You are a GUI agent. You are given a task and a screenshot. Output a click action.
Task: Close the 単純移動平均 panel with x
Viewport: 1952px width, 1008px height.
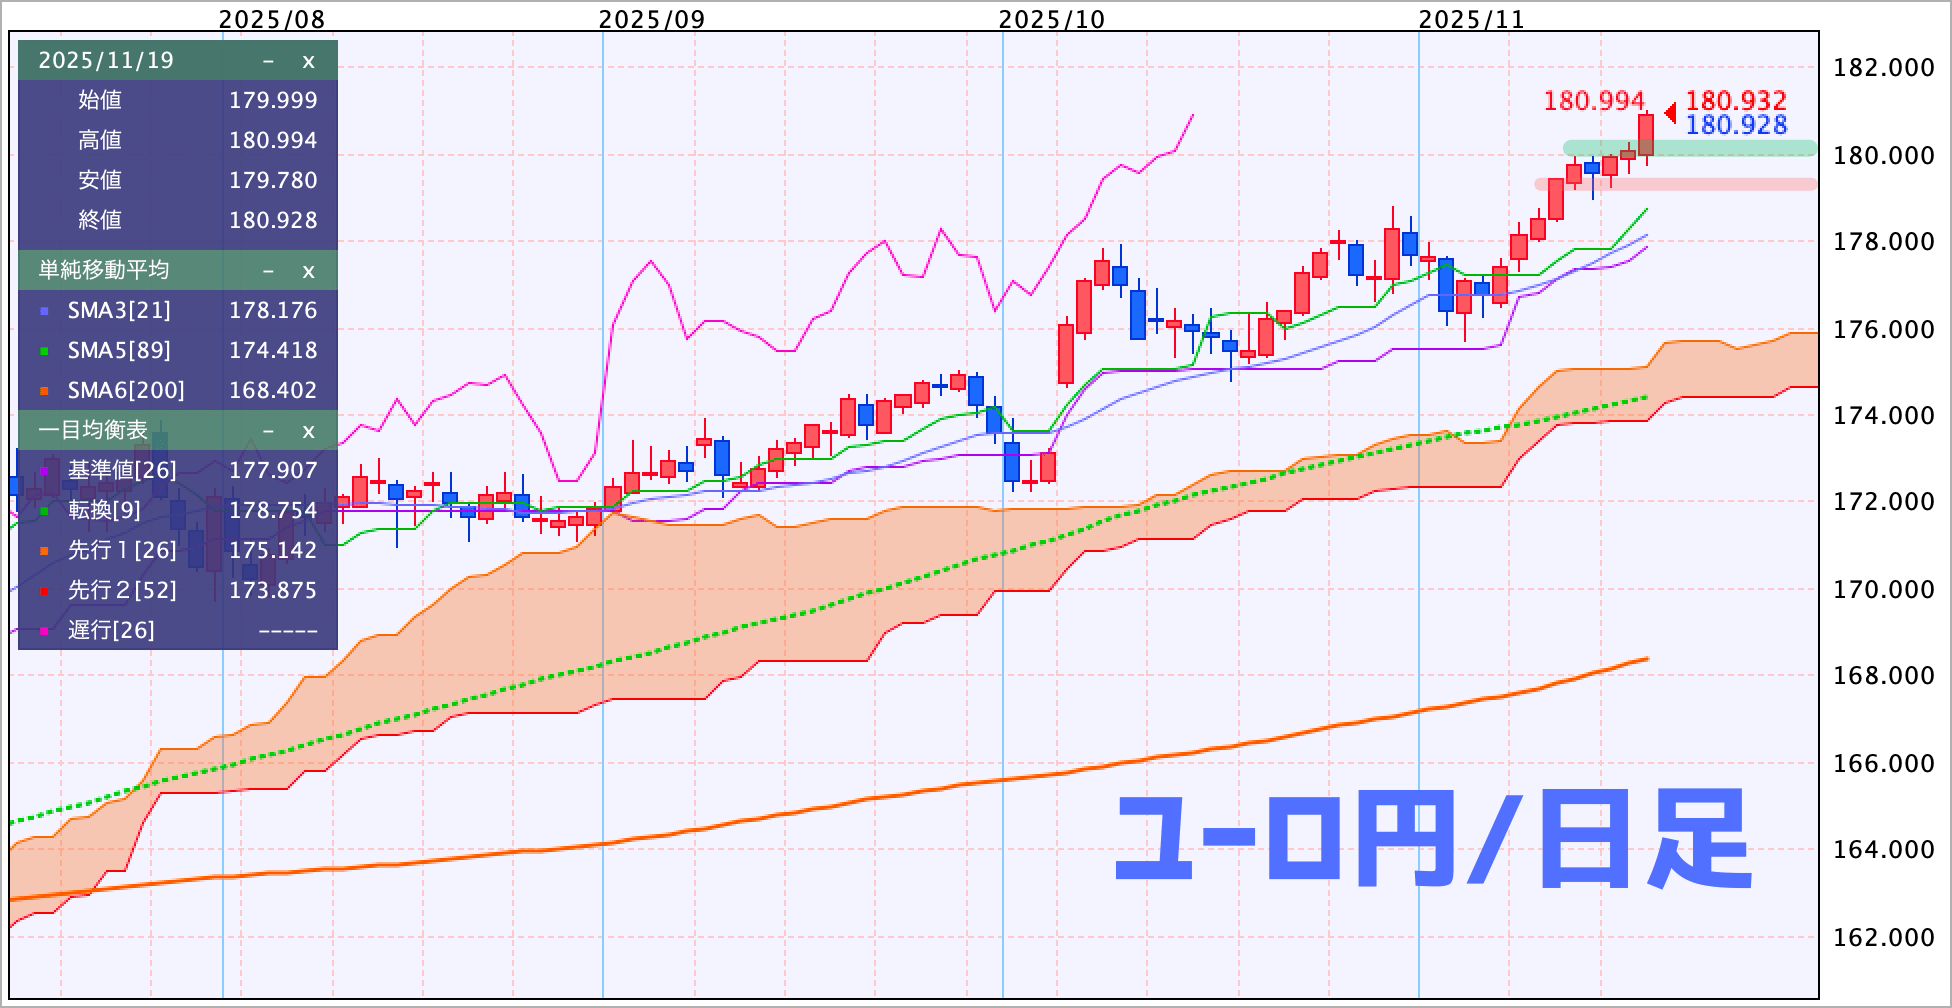pyautogui.click(x=308, y=271)
